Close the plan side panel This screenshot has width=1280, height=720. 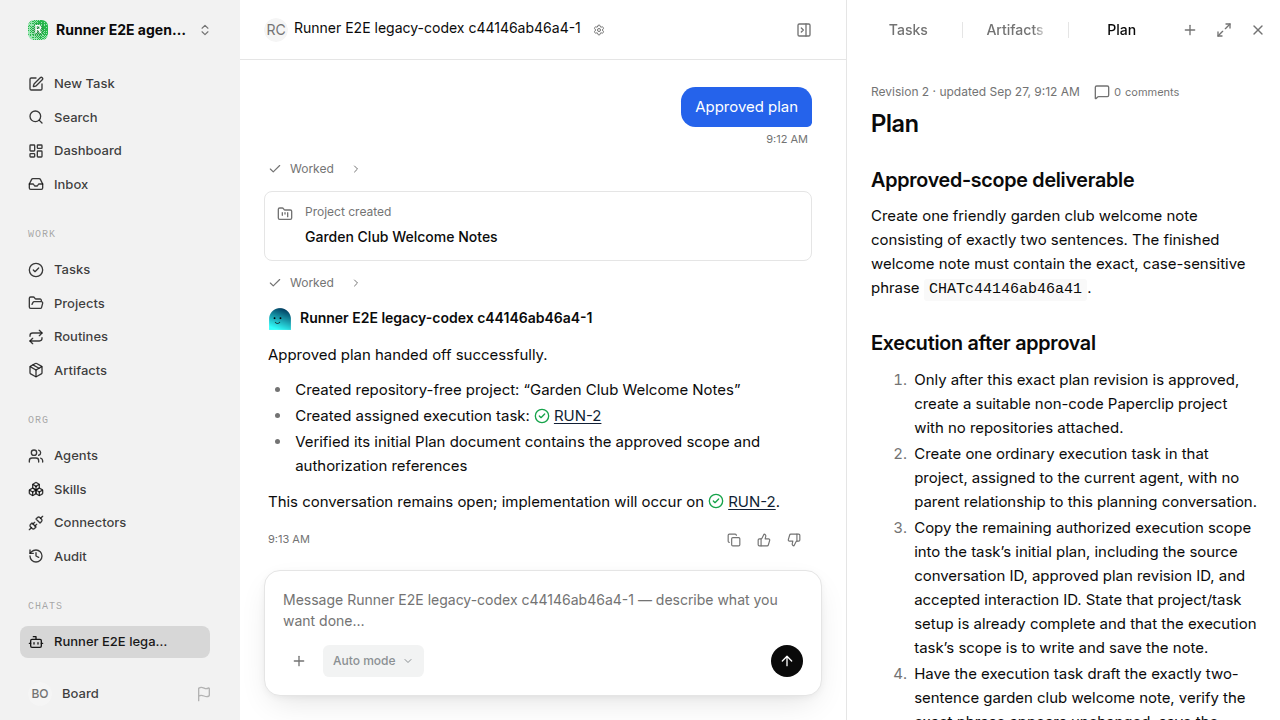(1258, 30)
